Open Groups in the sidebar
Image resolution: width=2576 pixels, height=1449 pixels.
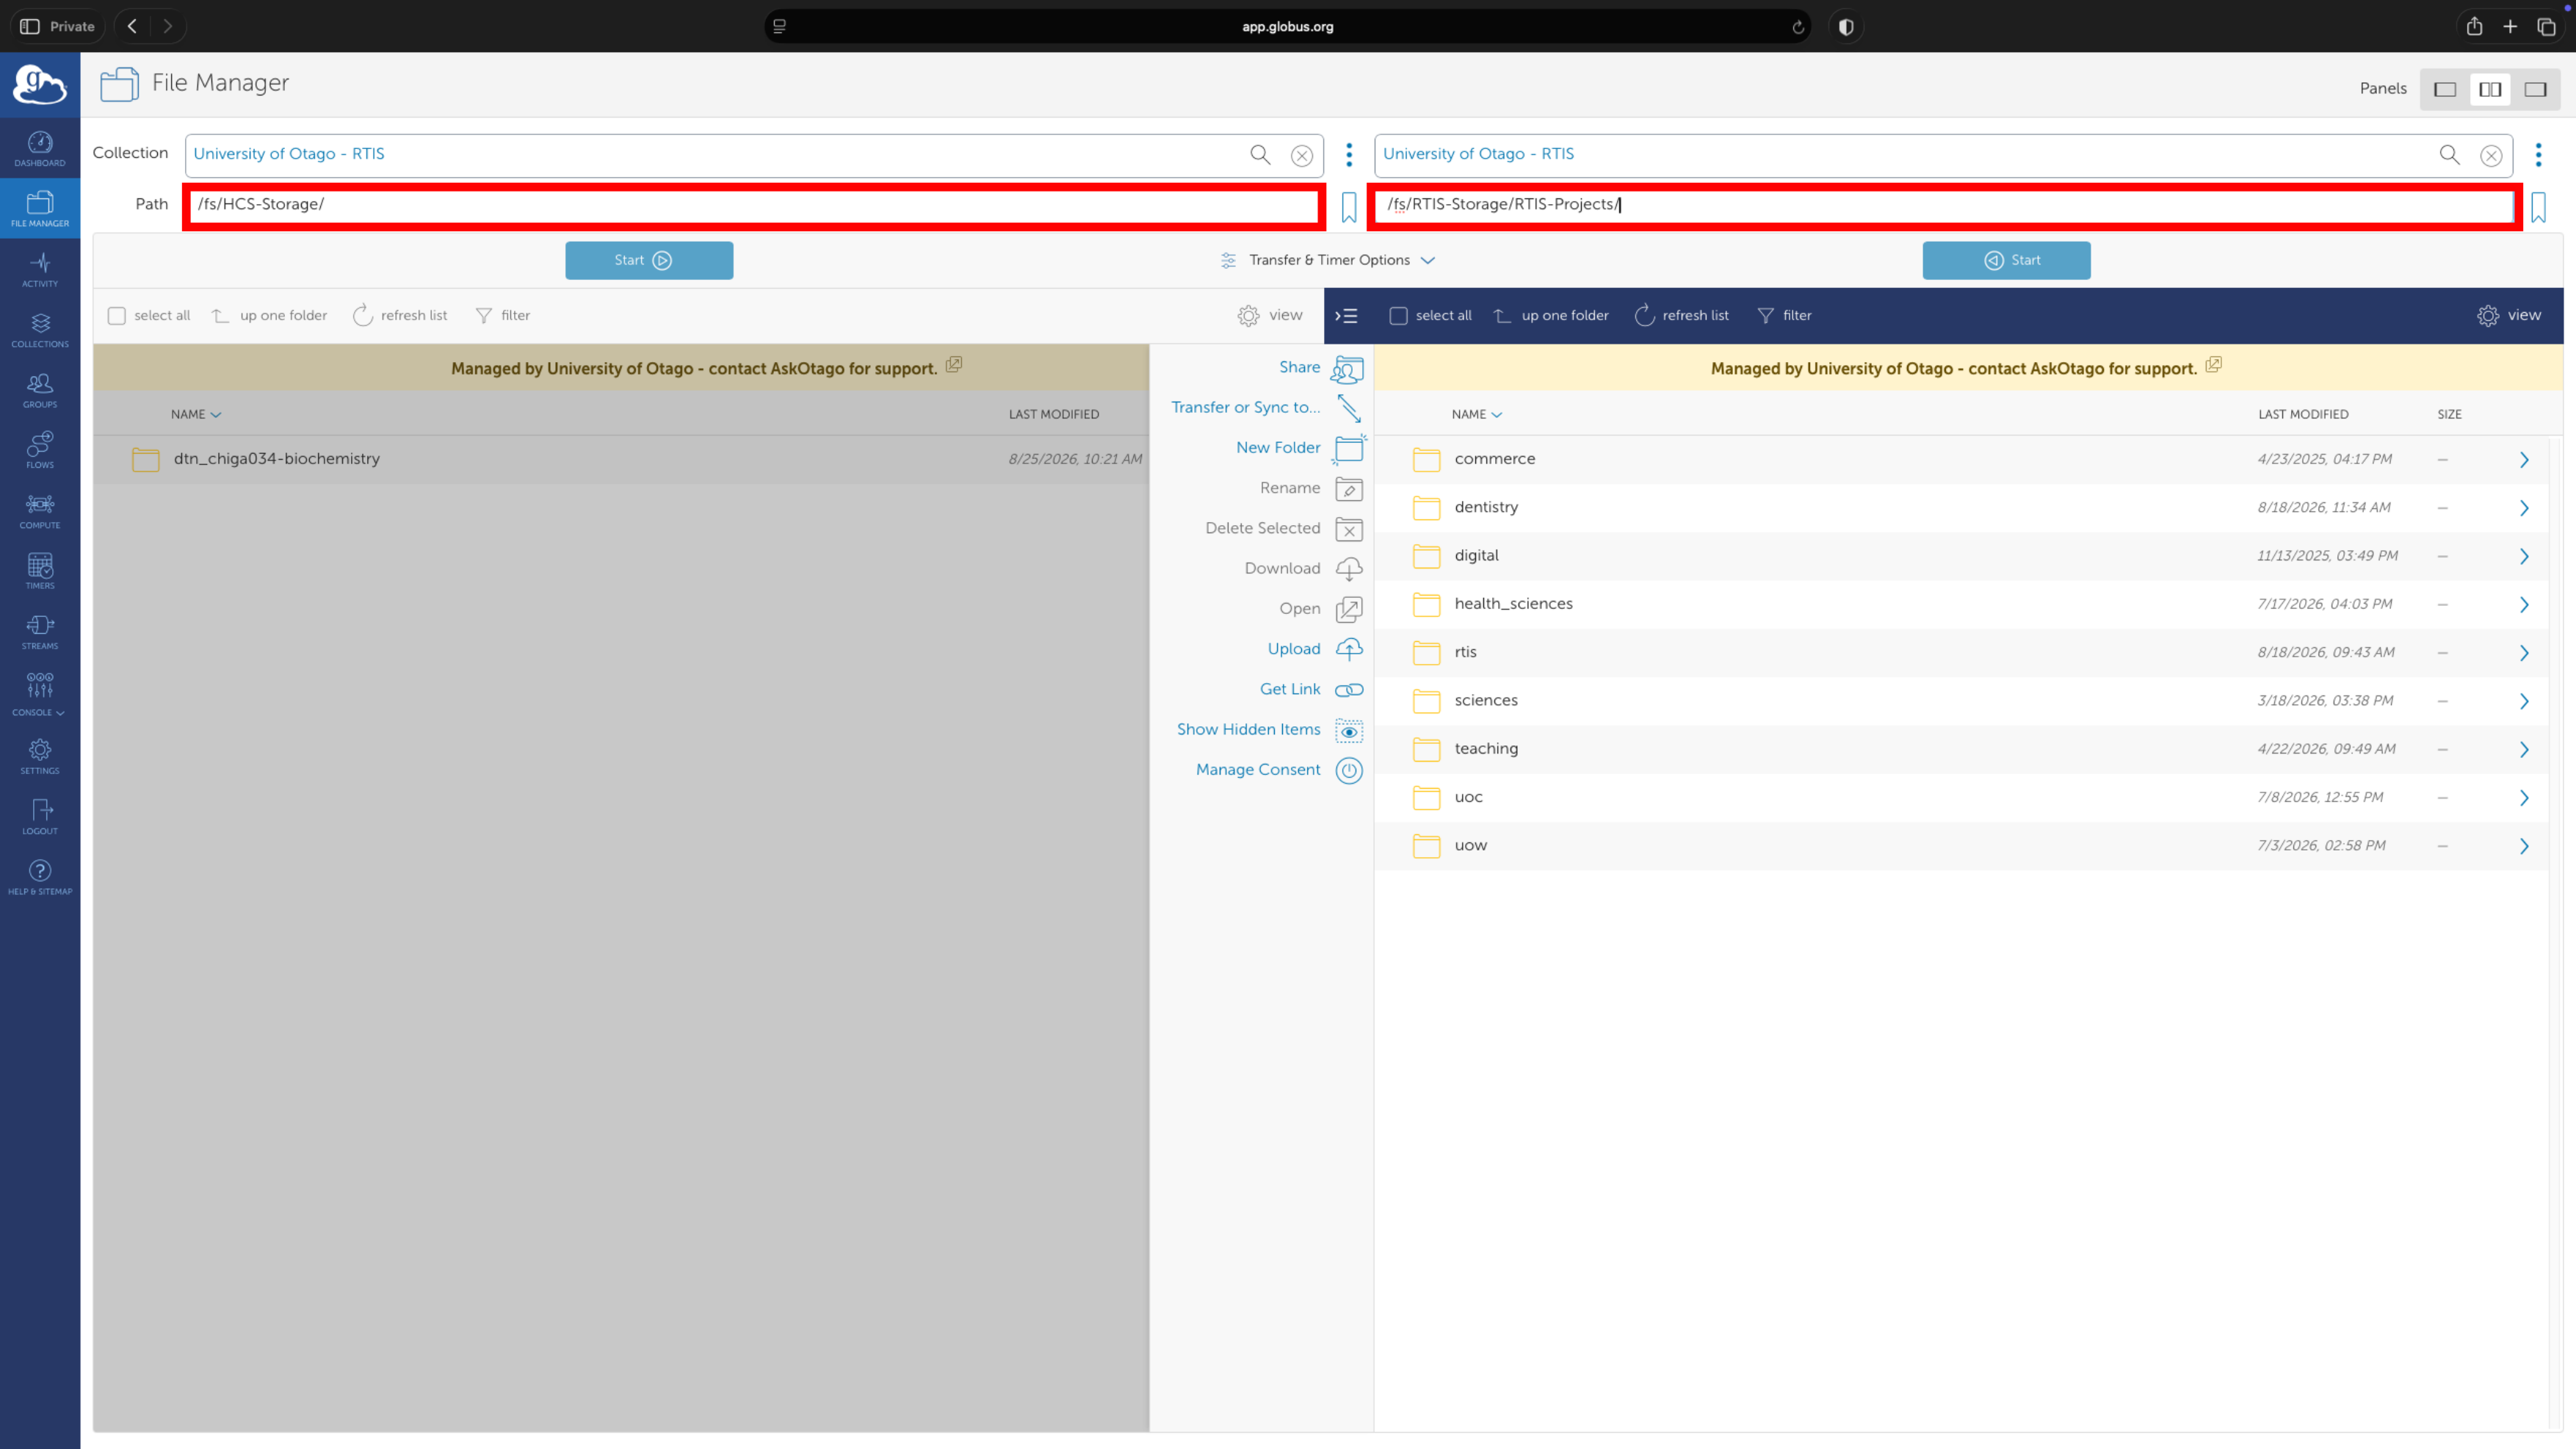click(x=40, y=390)
